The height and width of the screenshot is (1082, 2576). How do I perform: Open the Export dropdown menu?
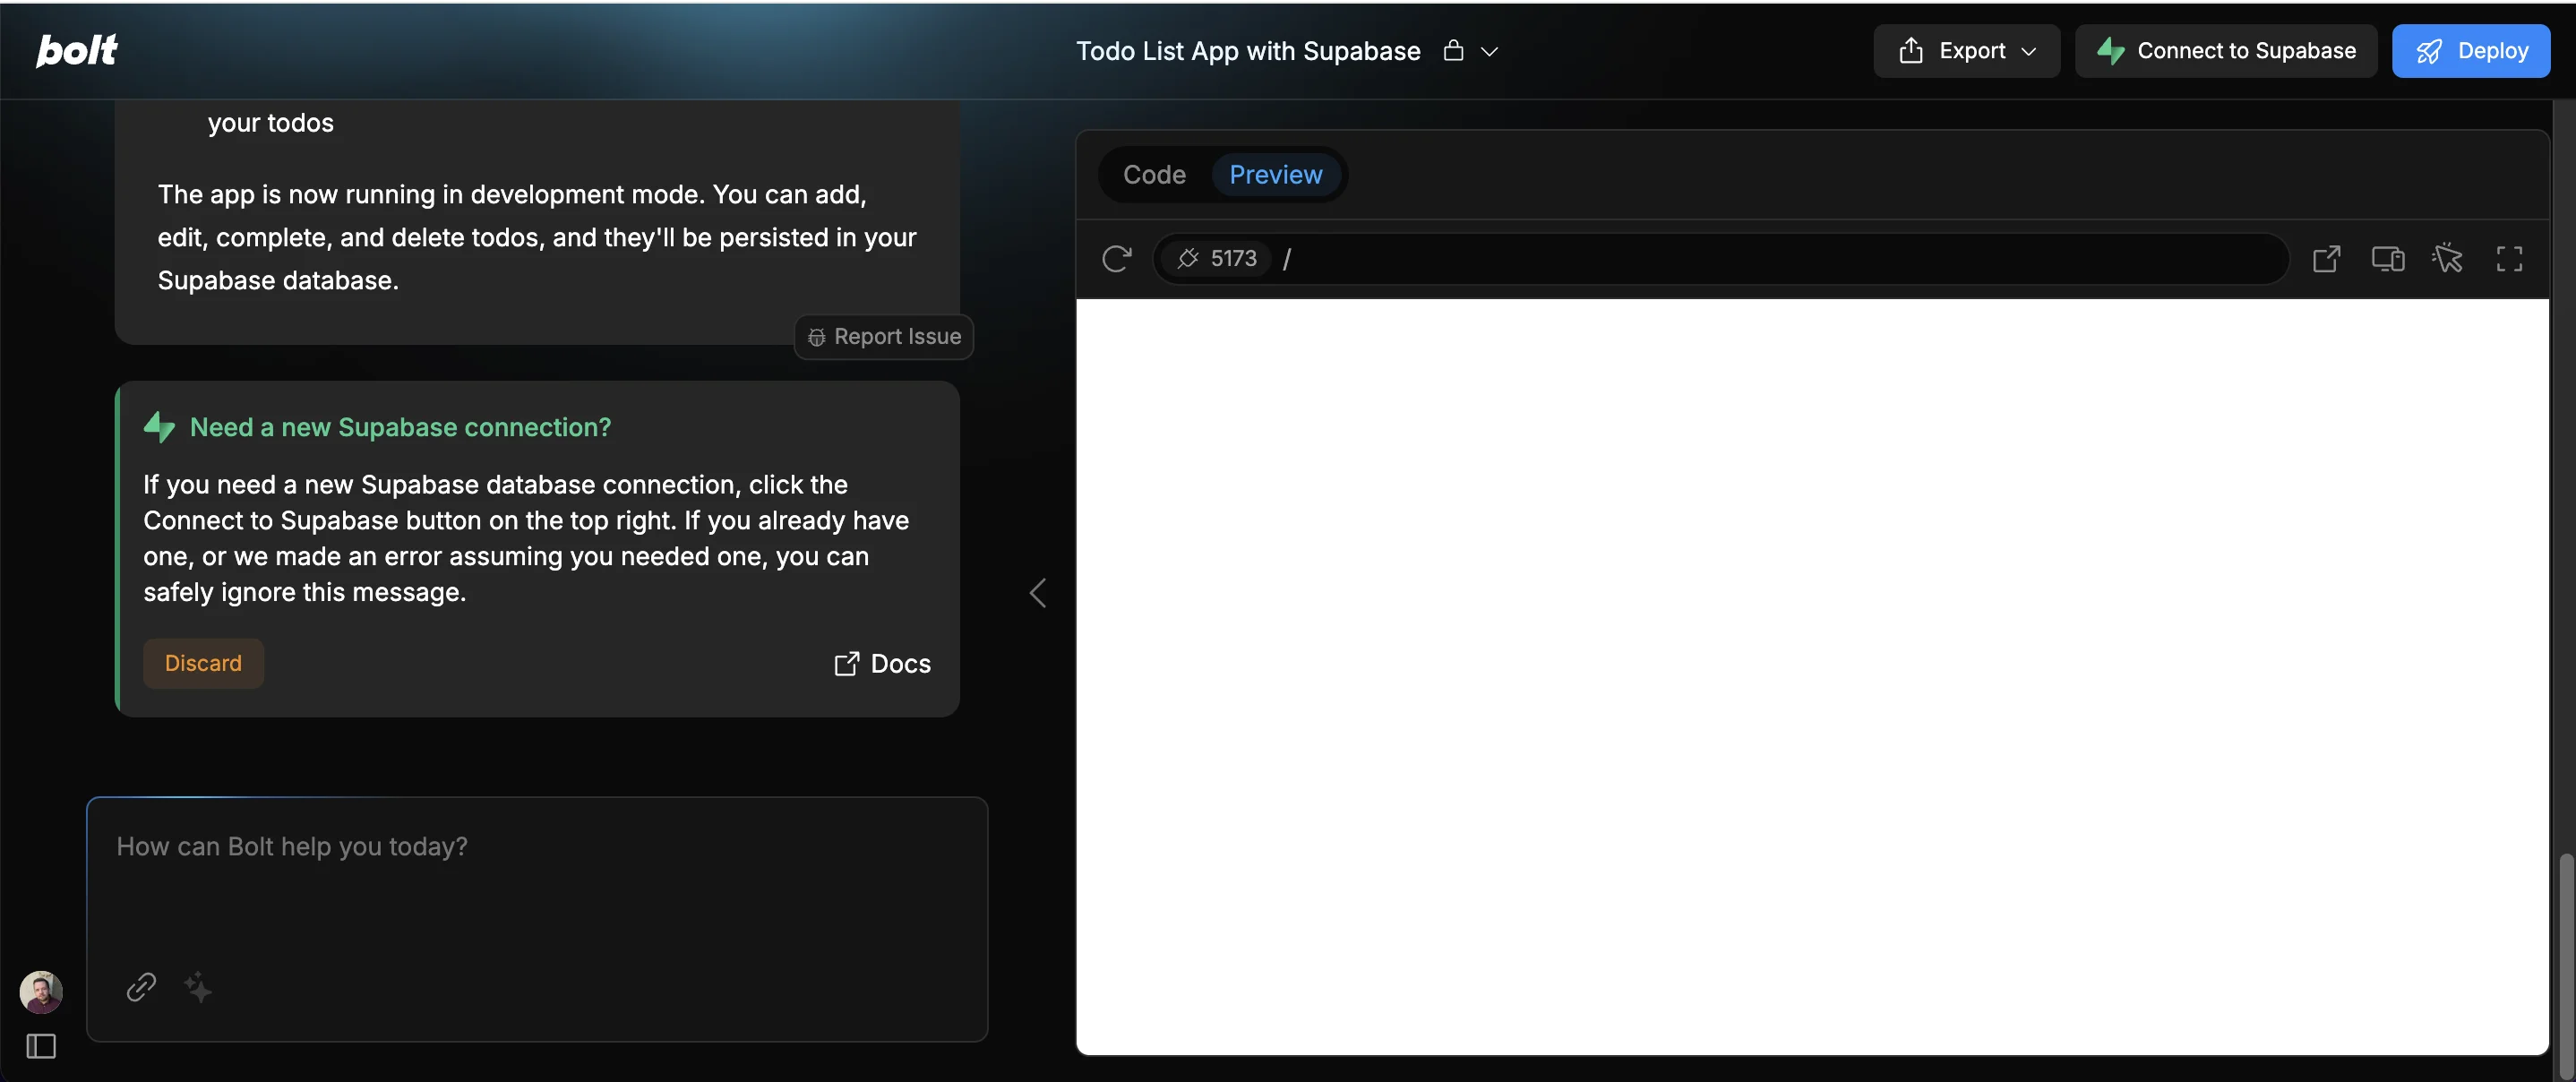click(x=1966, y=51)
